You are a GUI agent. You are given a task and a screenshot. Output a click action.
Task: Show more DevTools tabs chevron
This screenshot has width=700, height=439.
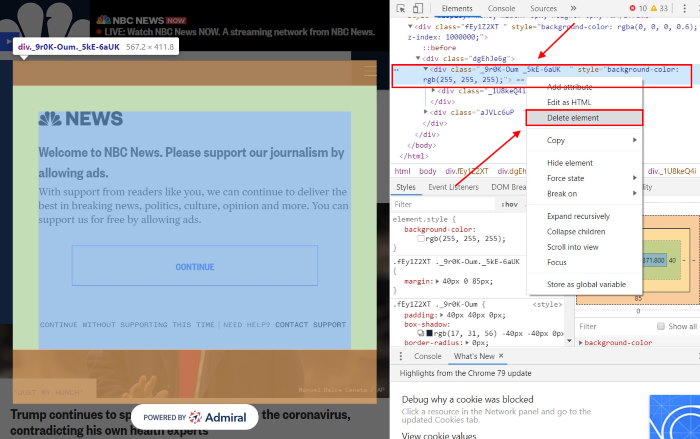click(573, 8)
